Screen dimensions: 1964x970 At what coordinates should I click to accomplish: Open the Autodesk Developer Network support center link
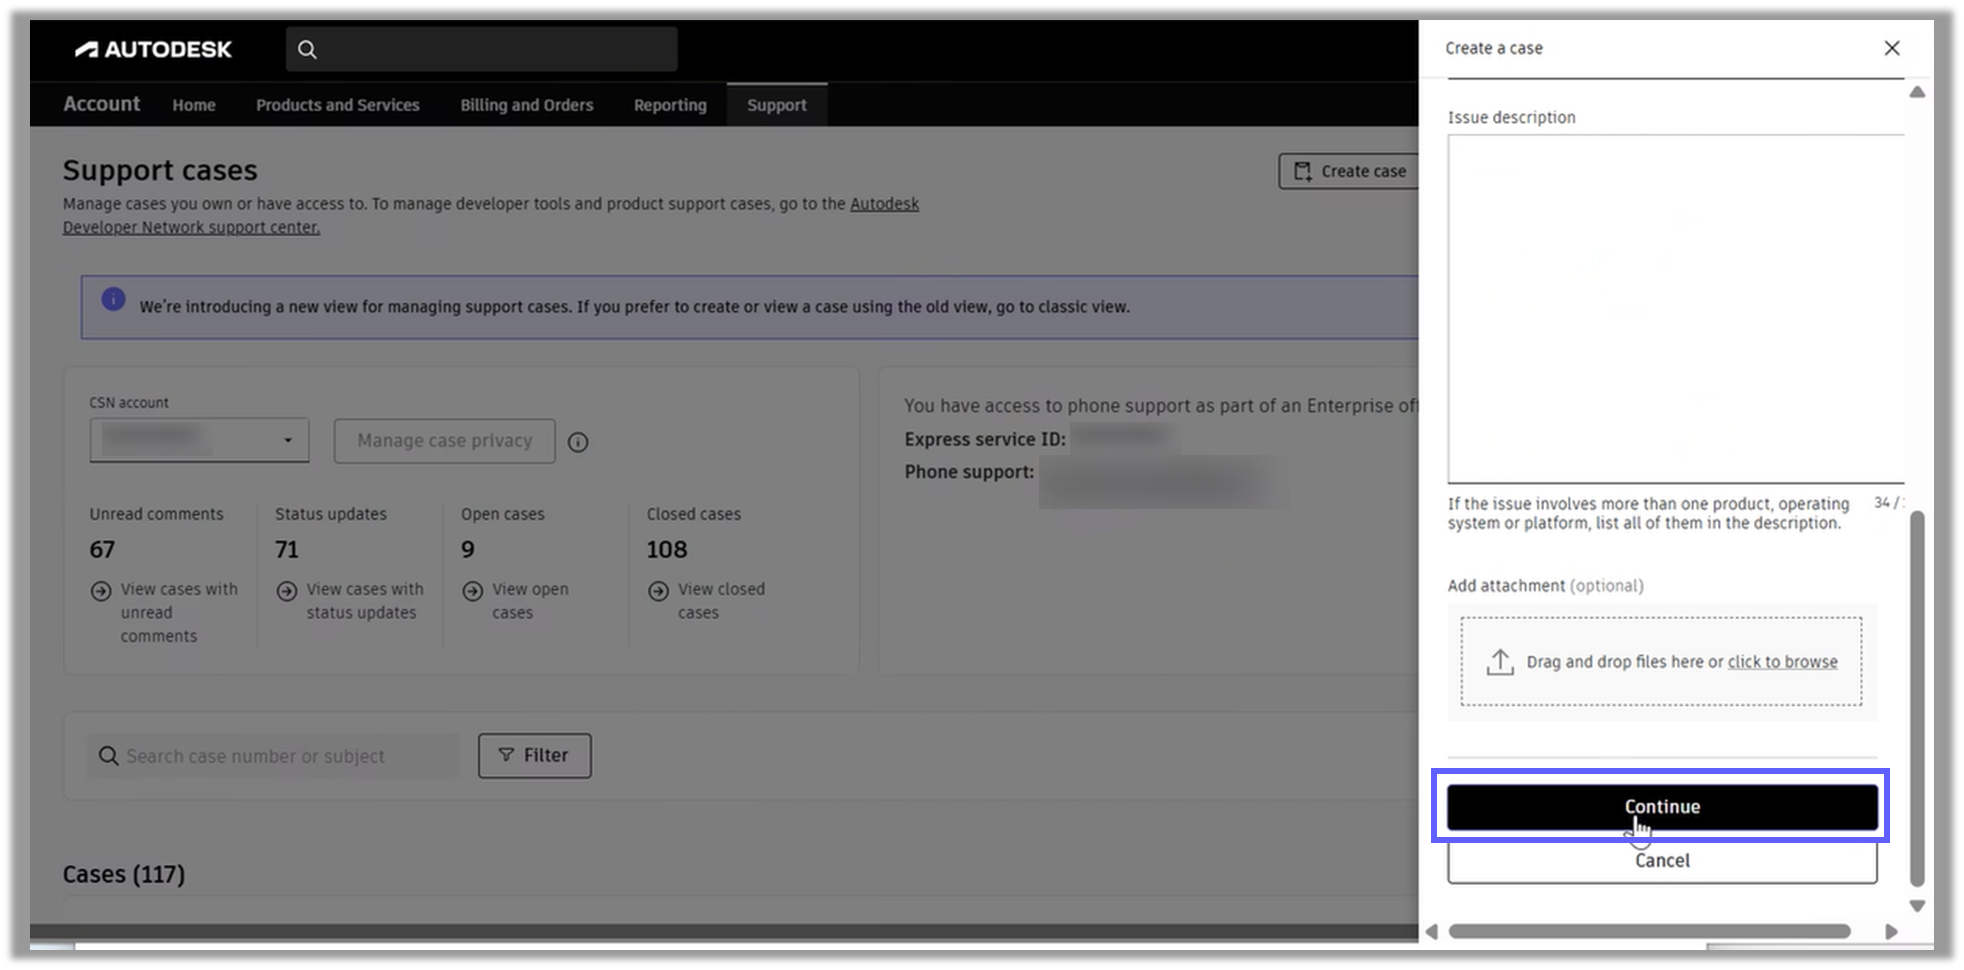click(x=191, y=226)
